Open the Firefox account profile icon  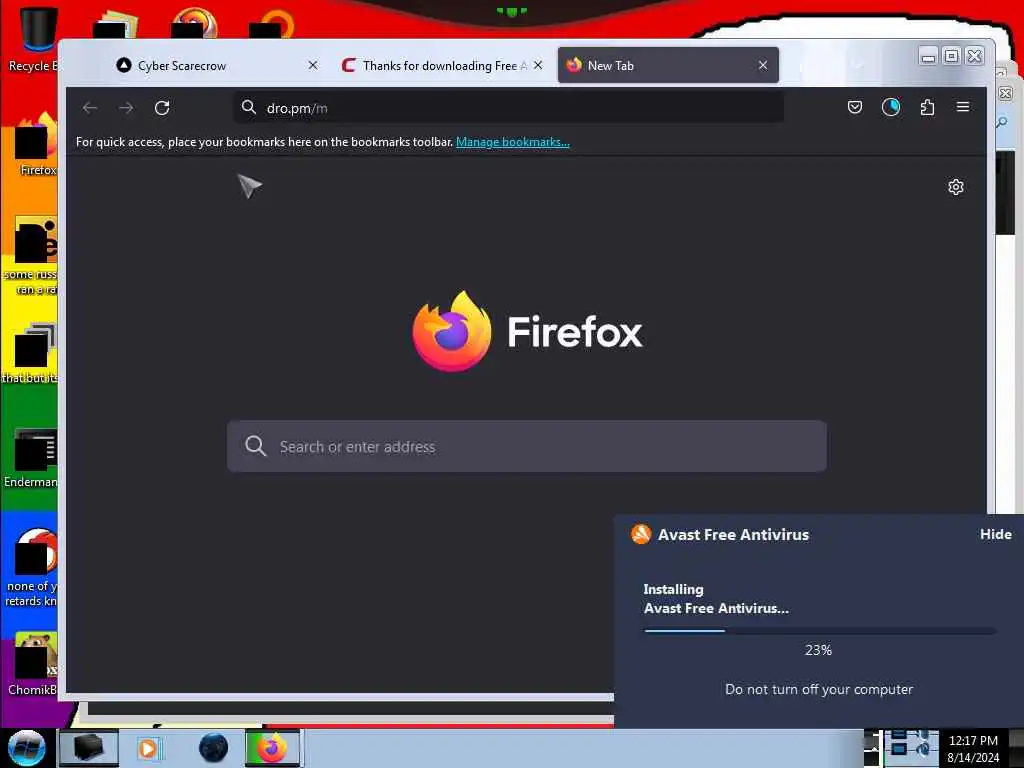891,107
